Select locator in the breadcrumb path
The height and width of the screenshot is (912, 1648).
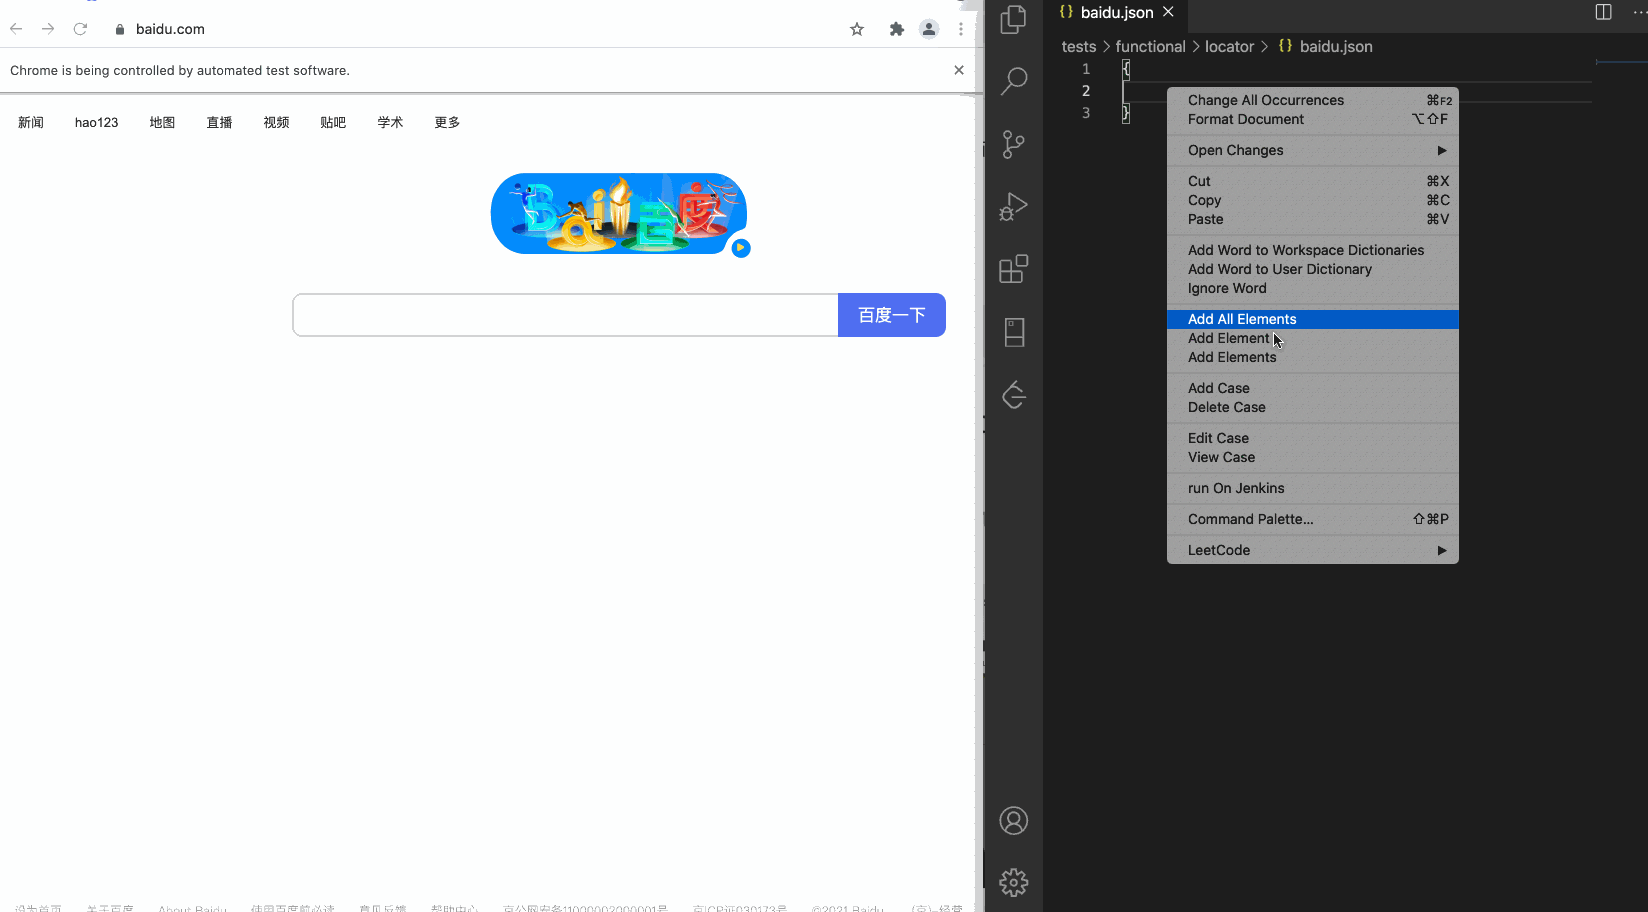point(1229,47)
